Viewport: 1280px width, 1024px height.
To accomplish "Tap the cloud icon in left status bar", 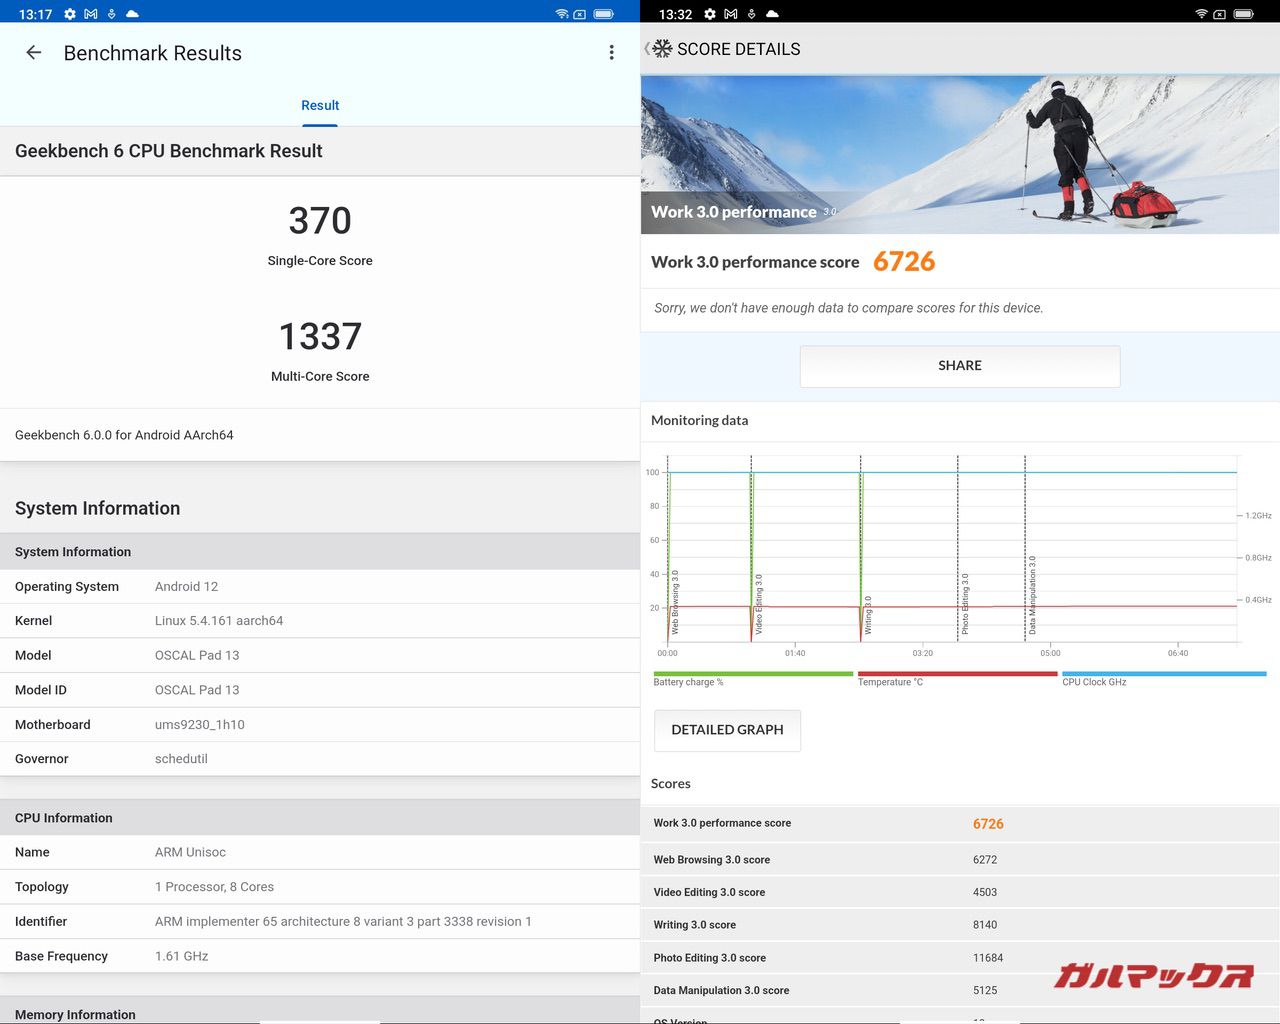I will [x=132, y=14].
